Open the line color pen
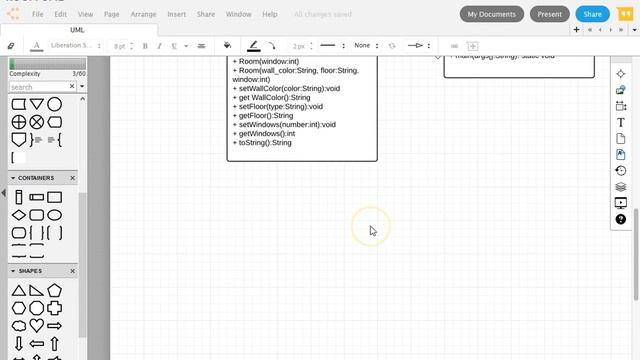Viewport: 640px width, 360px height. point(253,46)
